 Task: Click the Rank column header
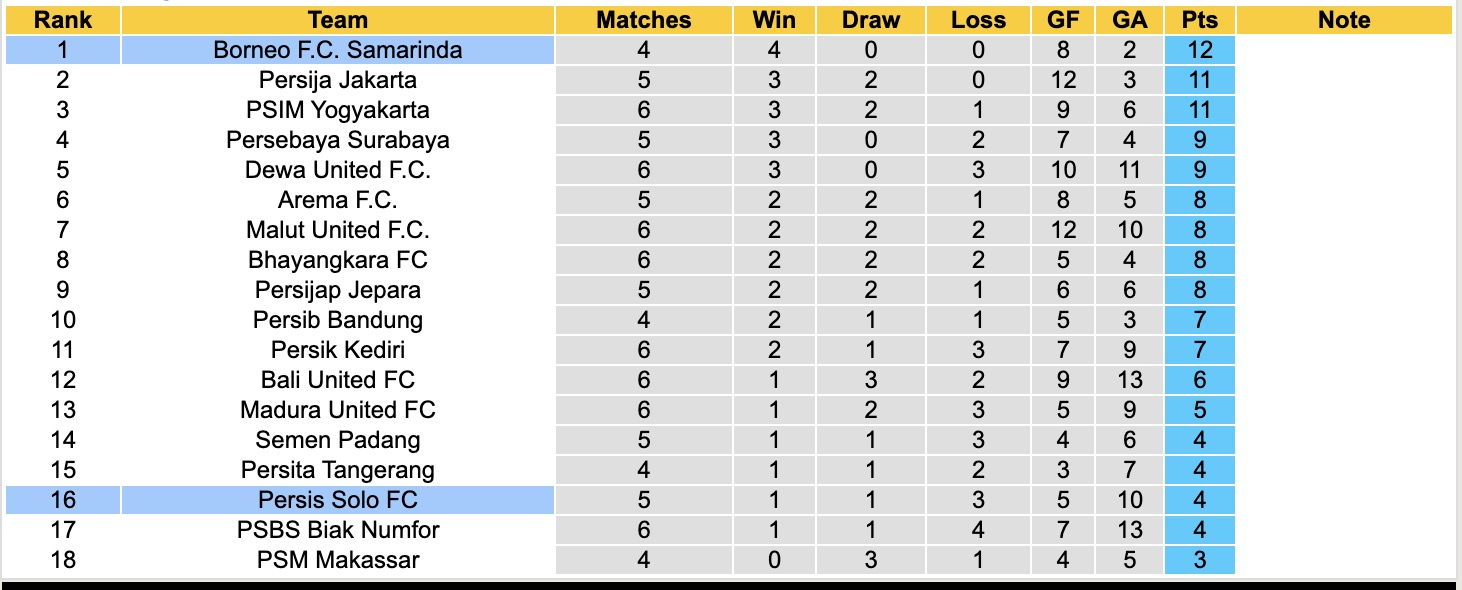(62, 20)
